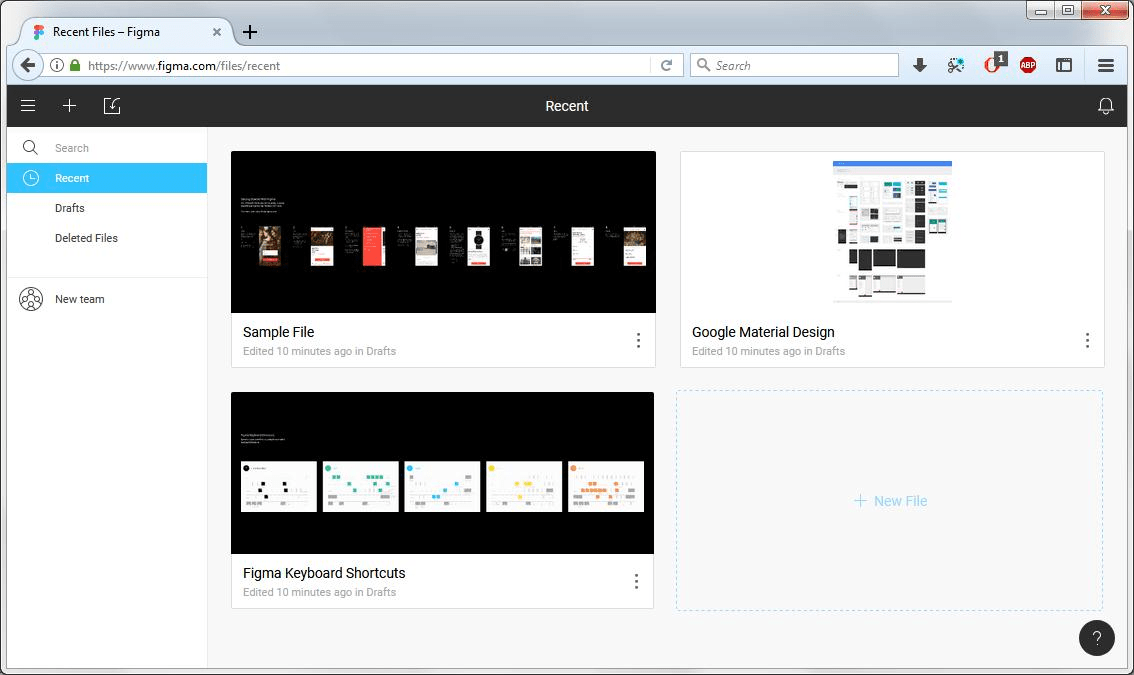Open options for Google Material Design
The height and width of the screenshot is (675, 1134).
tap(1087, 341)
